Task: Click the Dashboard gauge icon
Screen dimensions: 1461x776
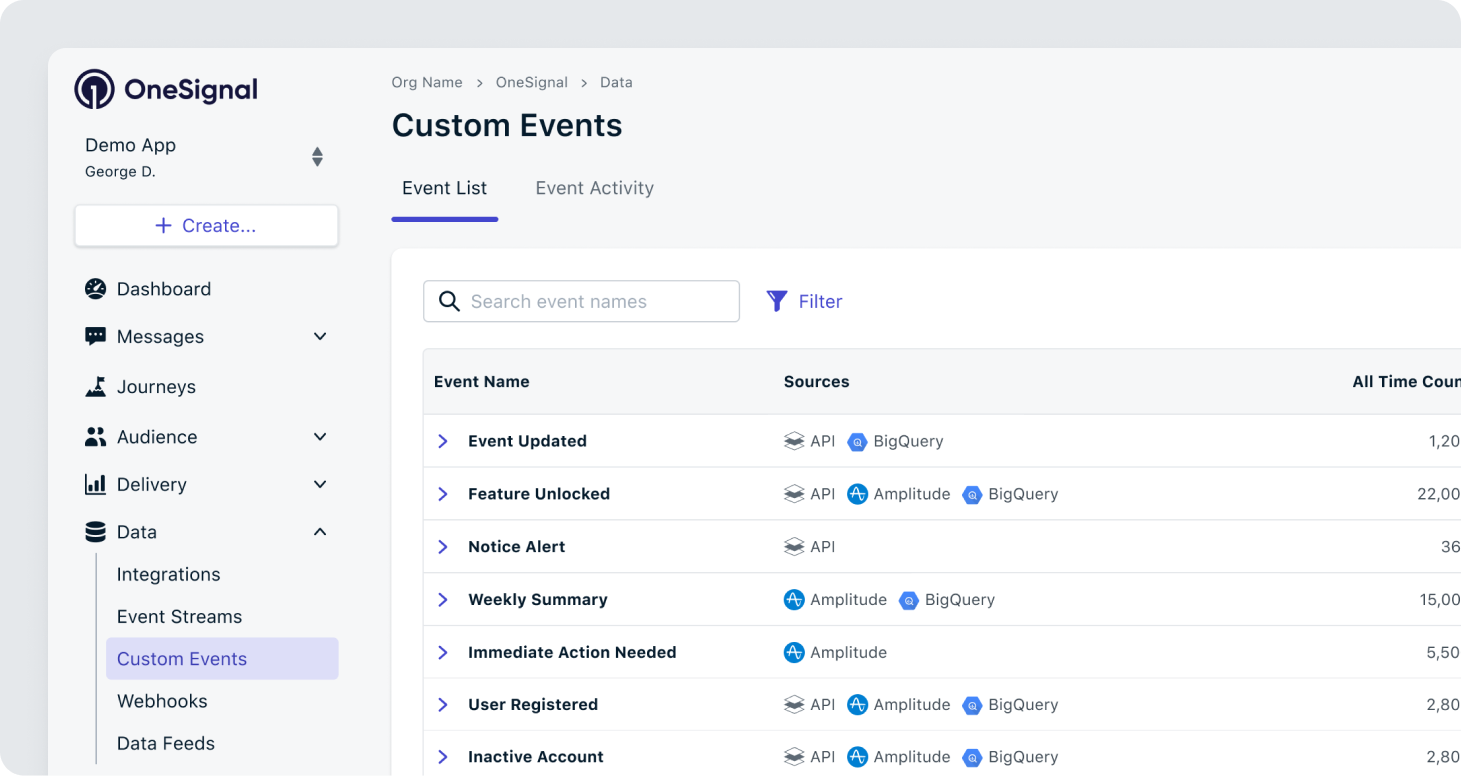Action: click(x=95, y=289)
